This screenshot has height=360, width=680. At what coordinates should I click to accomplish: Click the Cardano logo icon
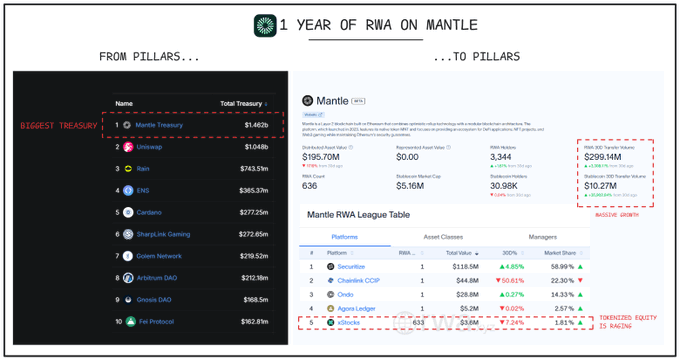128,213
